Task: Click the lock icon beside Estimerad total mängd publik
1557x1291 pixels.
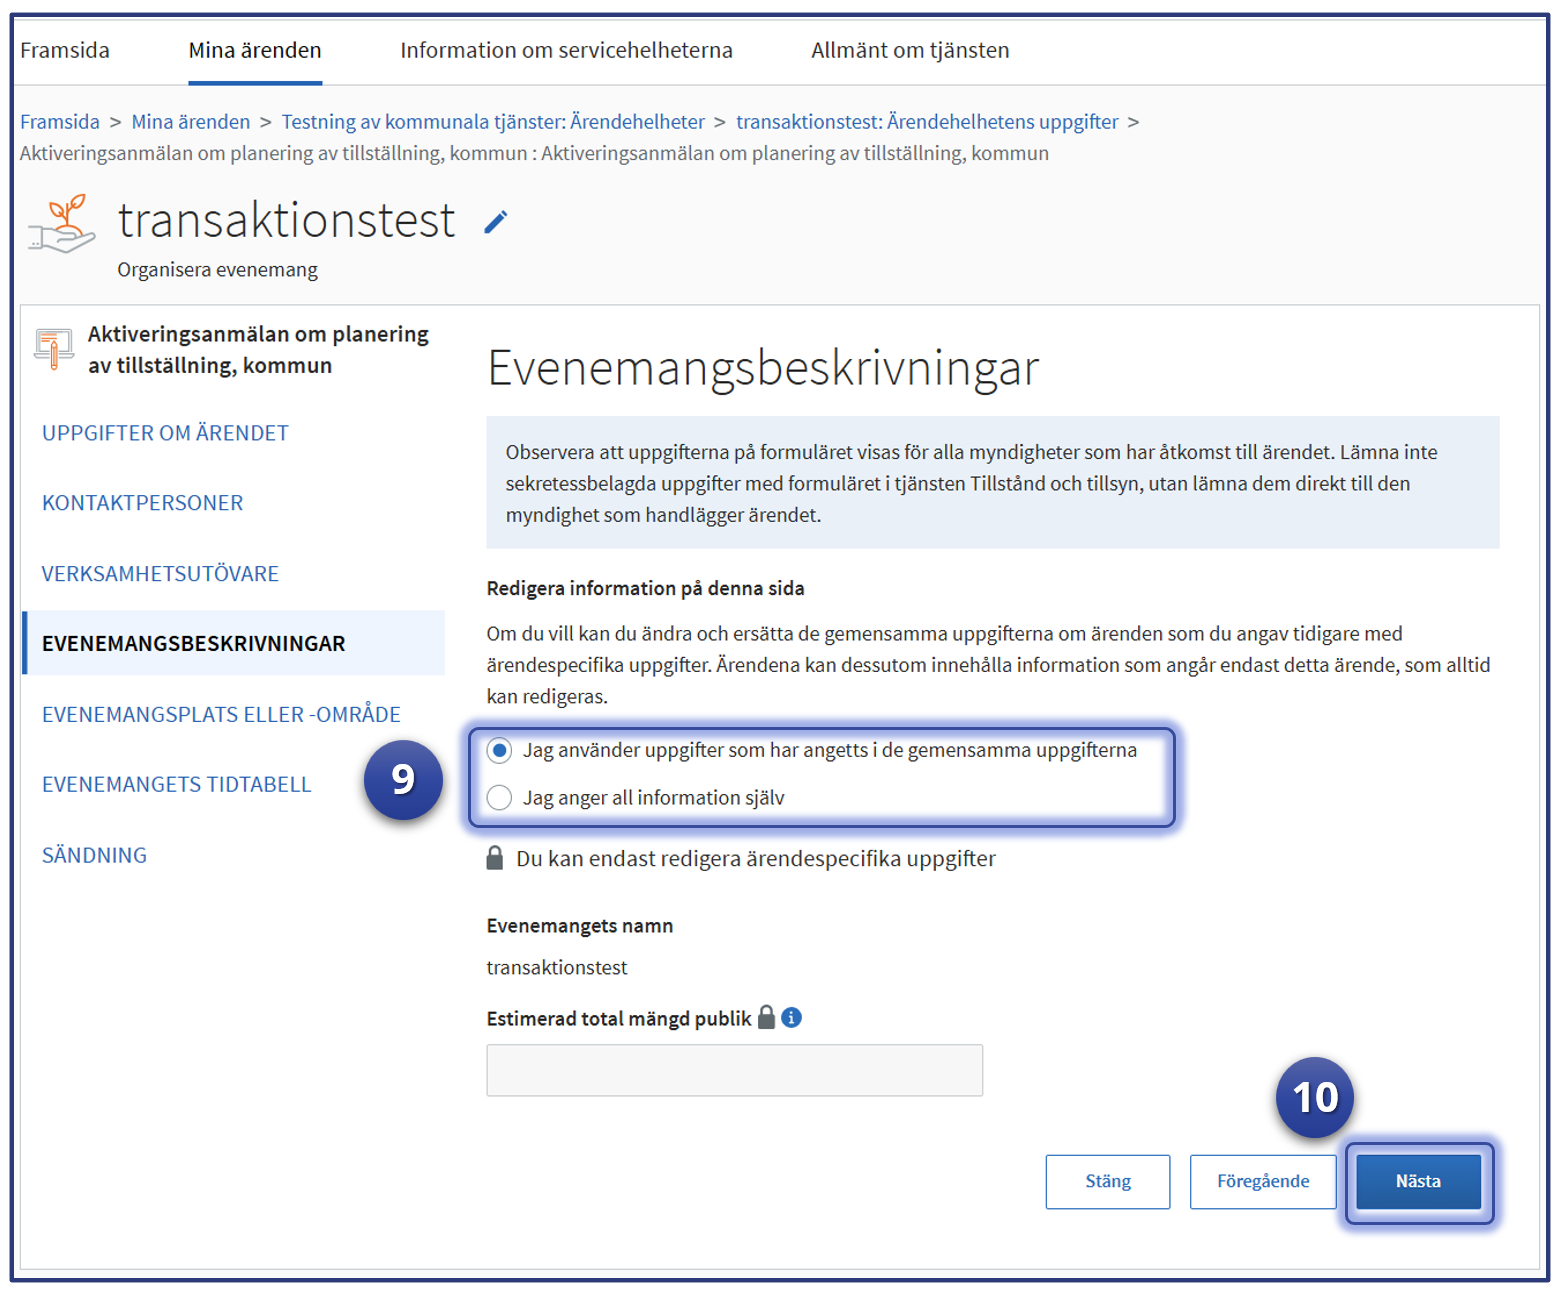Action: coord(766,1017)
